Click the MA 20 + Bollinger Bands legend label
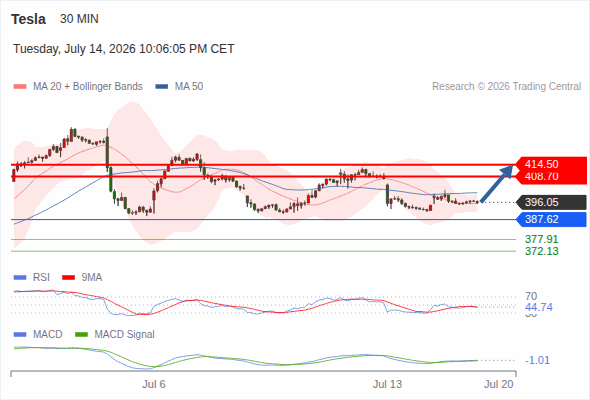This screenshot has width=590, height=400. 88,87
